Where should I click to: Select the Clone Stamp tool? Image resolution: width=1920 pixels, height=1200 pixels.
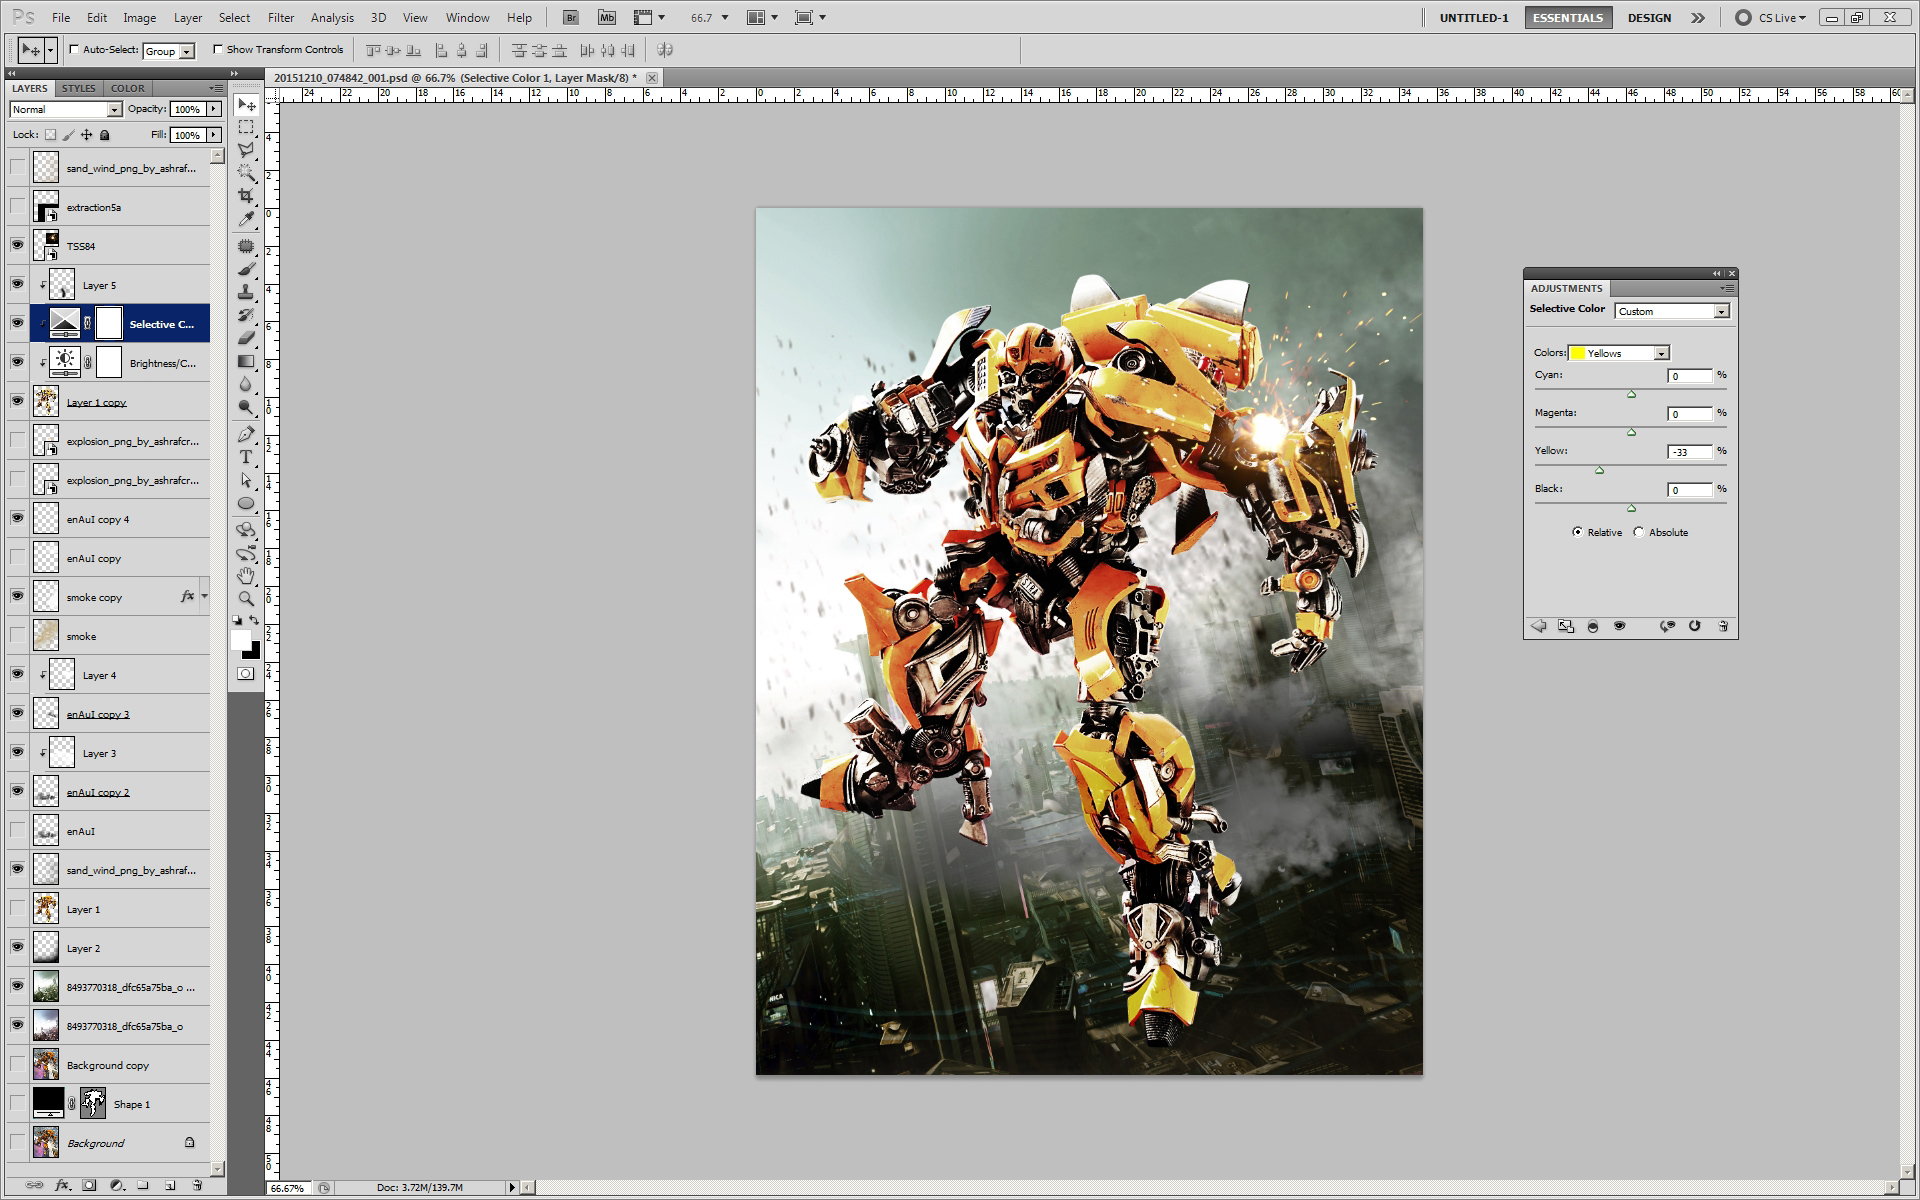click(x=246, y=292)
